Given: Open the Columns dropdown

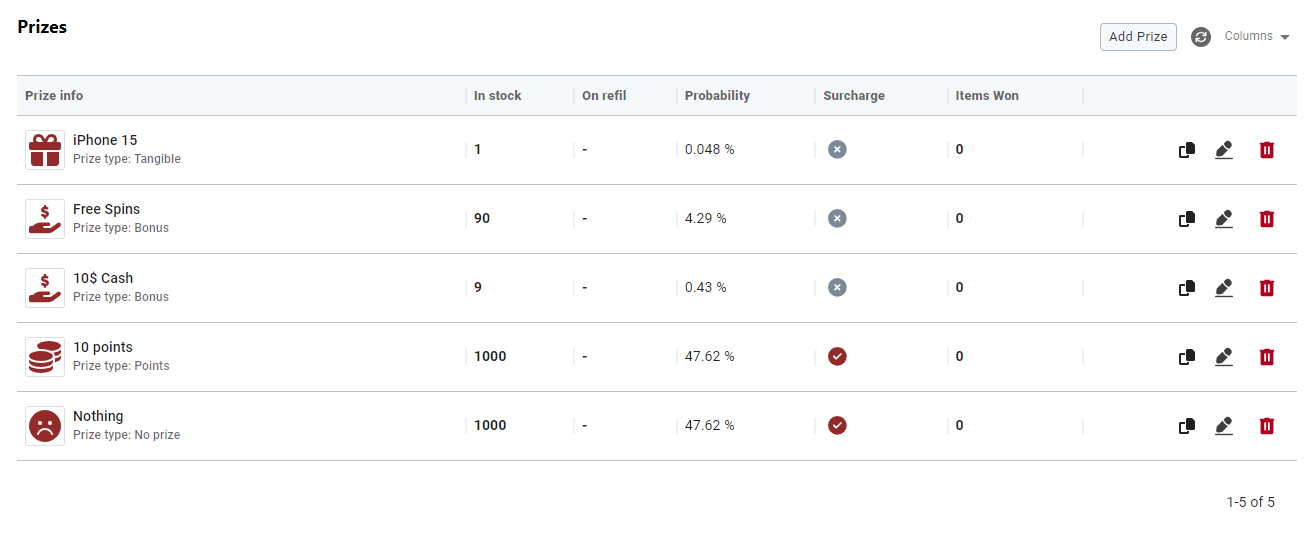Looking at the screenshot, I should (1257, 36).
